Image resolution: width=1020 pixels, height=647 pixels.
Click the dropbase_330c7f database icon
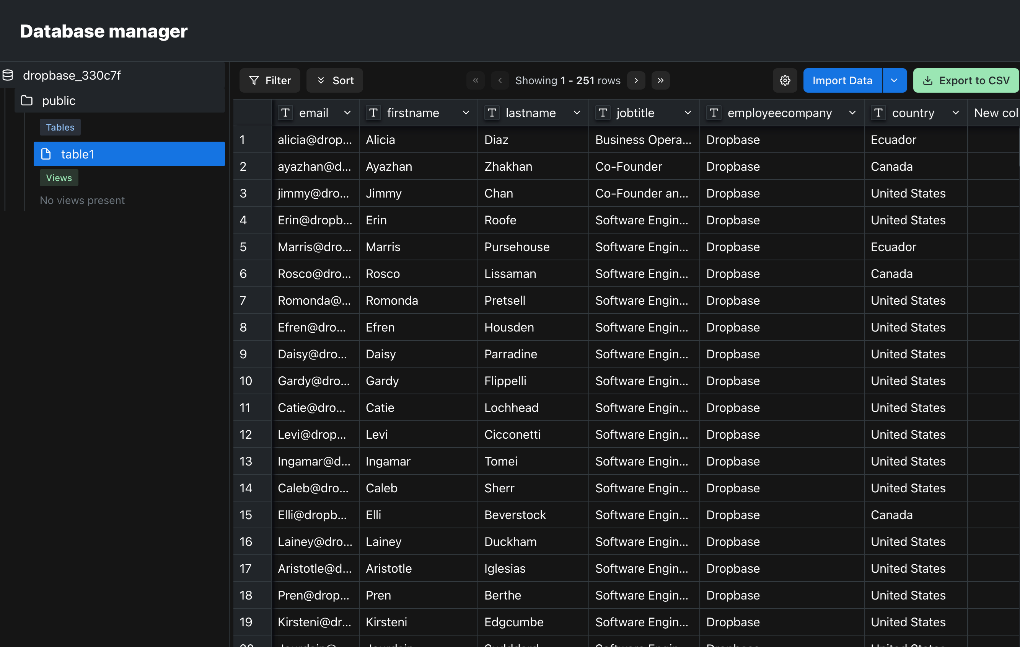pyautogui.click(x=9, y=75)
